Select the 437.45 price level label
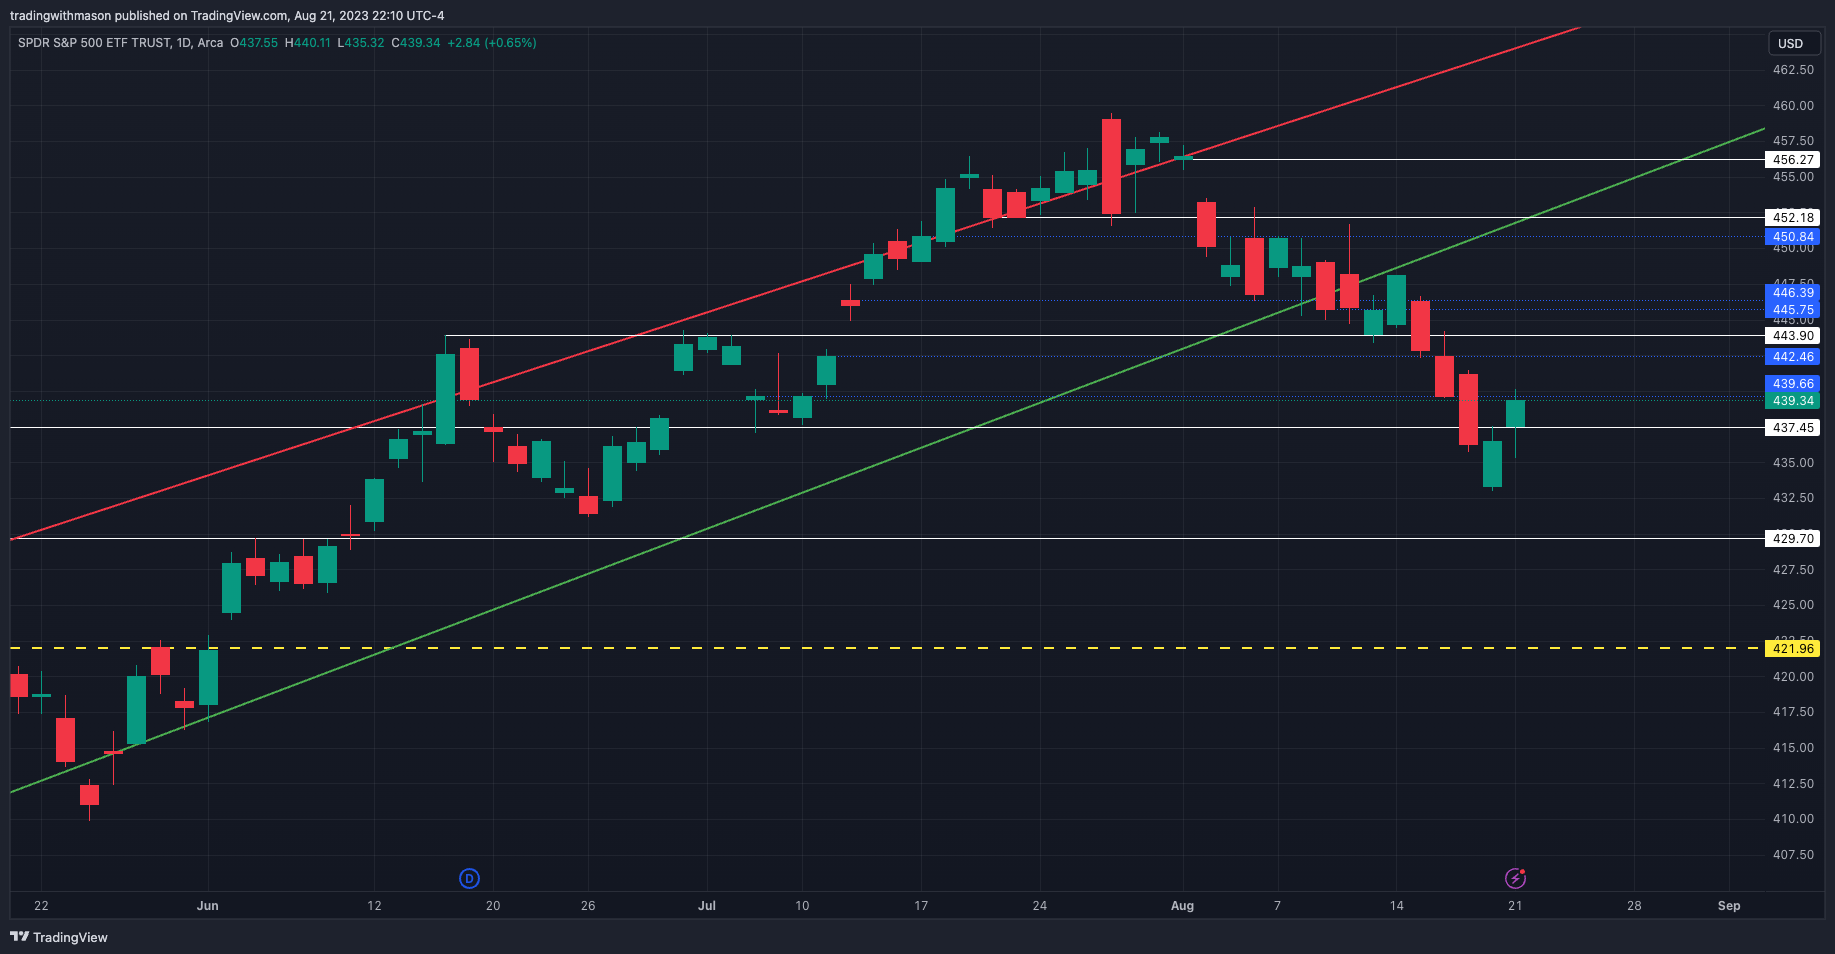The width and height of the screenshot is (1835, 954). point(1793,428)
